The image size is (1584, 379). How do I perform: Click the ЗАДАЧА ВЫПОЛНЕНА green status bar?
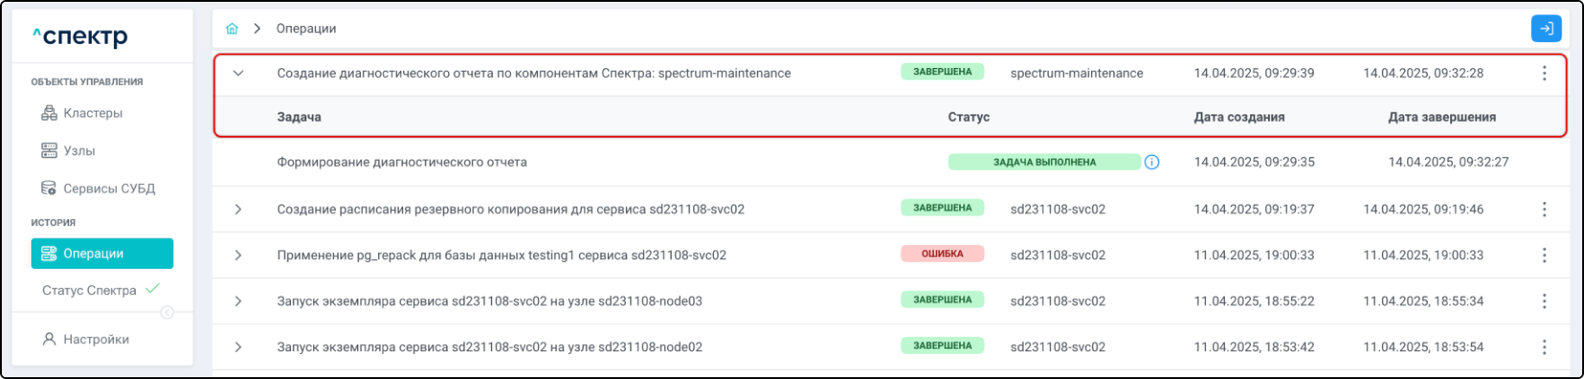1044,162
